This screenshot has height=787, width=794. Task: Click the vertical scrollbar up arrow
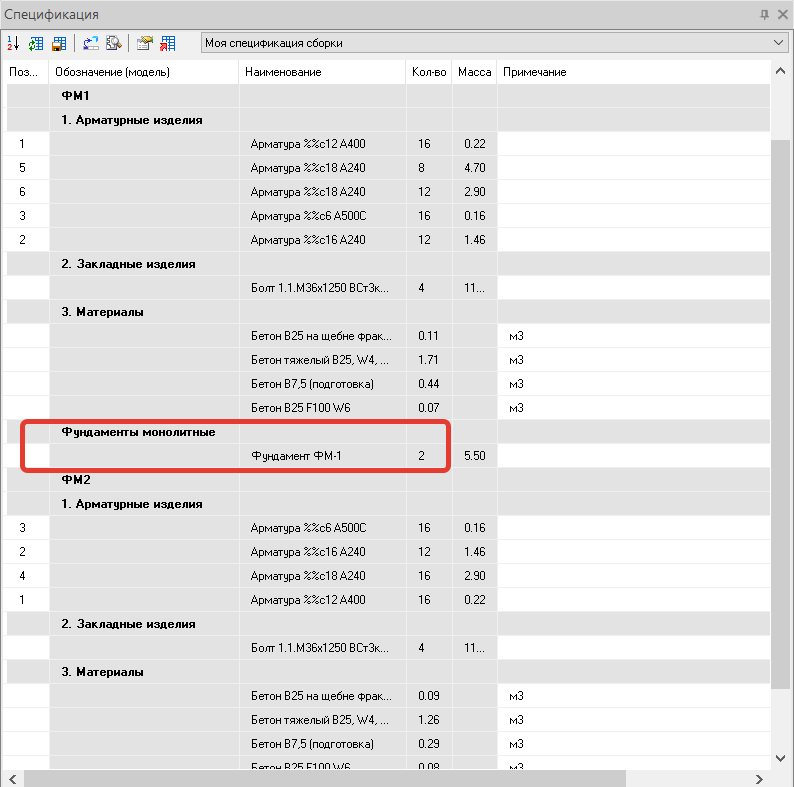click(780, 72)
